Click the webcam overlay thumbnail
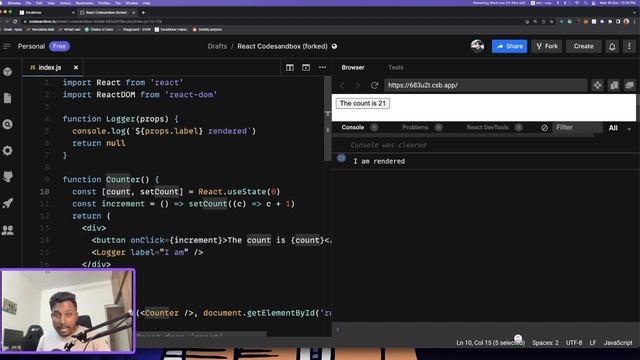This screenshot has width=640, height=360. point(67,311)
